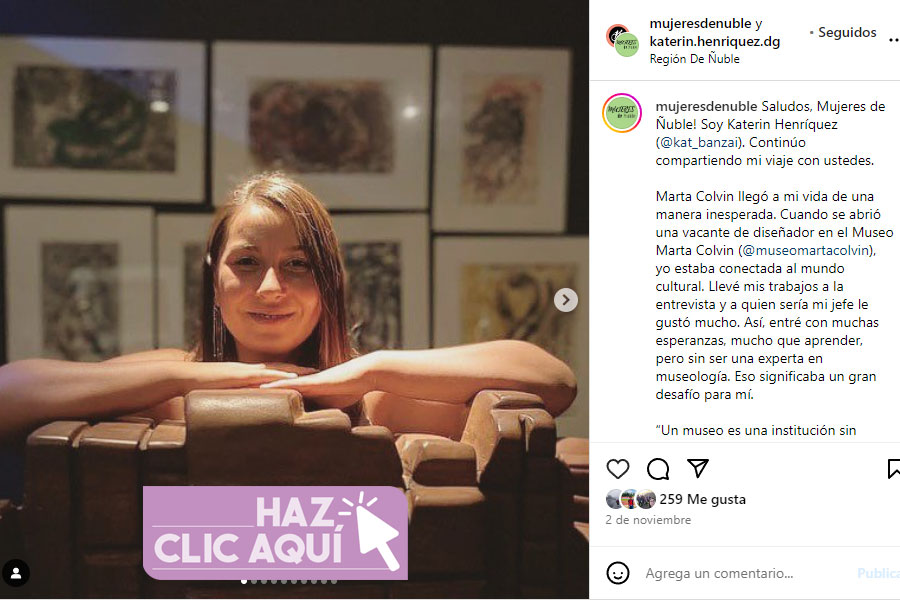The image size is (900, 600).
Task: Share the post via paper plane icon
Action: click(x=698, y=469)
